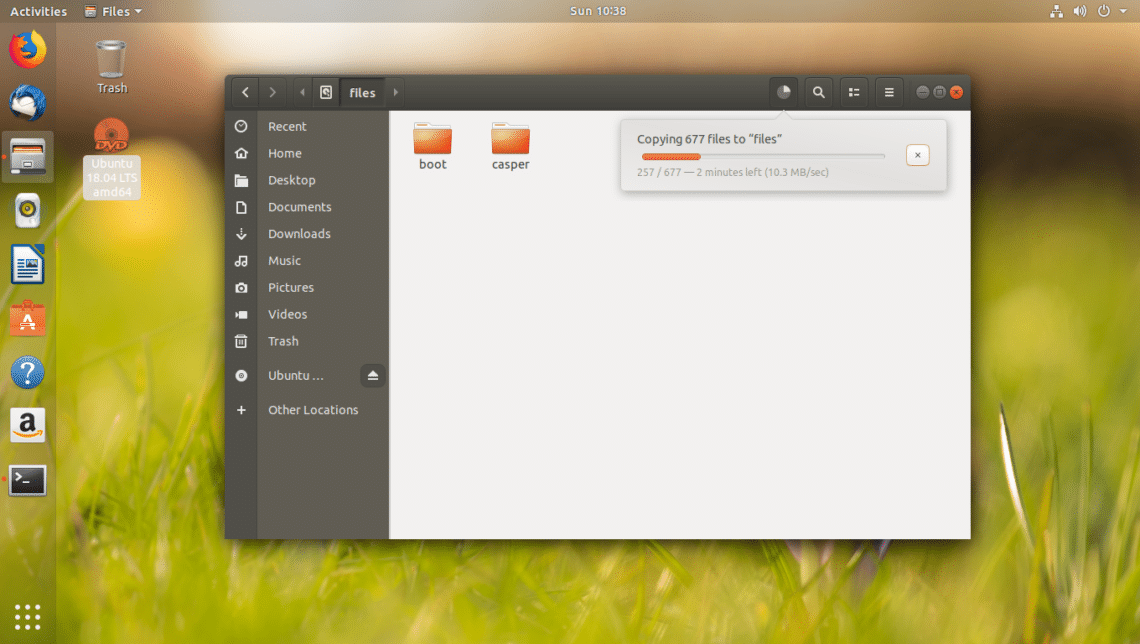The width and height of the screenshot is (1140, 644).
Task: Click Activities in the top bar
Action: 38,11
